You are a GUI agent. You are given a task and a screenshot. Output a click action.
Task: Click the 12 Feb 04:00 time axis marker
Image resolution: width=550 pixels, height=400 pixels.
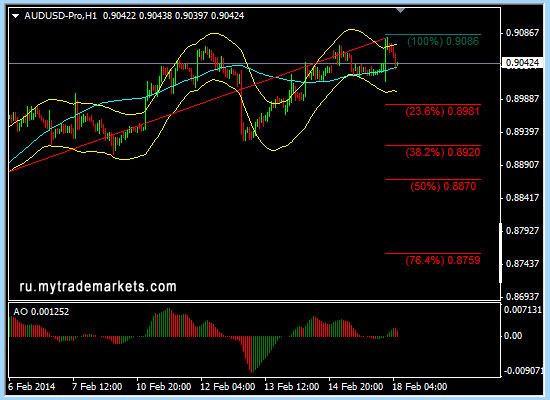[x=227, y=387]
